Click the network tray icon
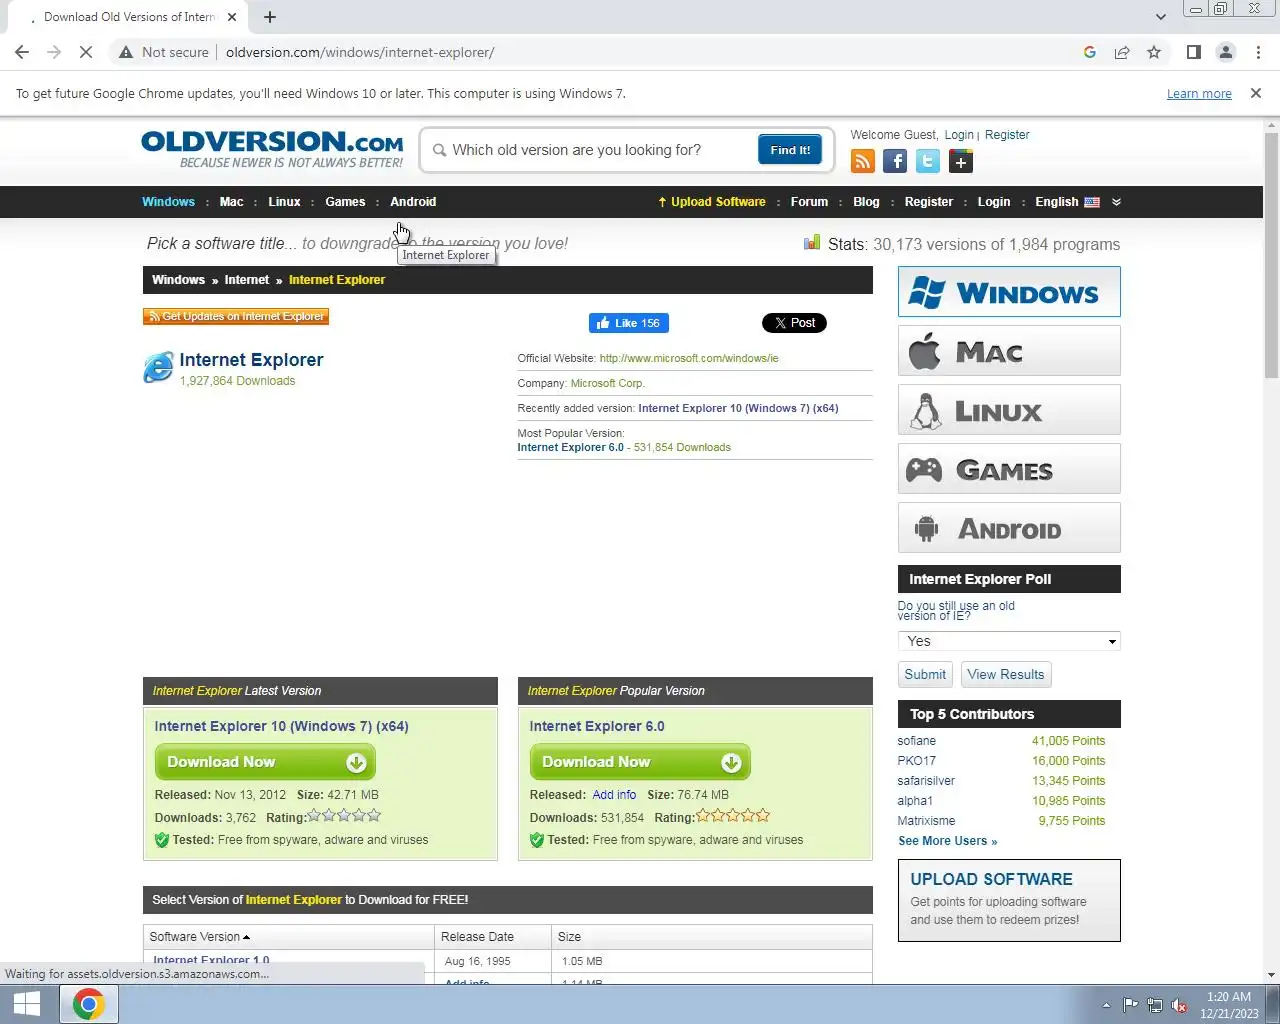 click(x=1155, y=1005)
